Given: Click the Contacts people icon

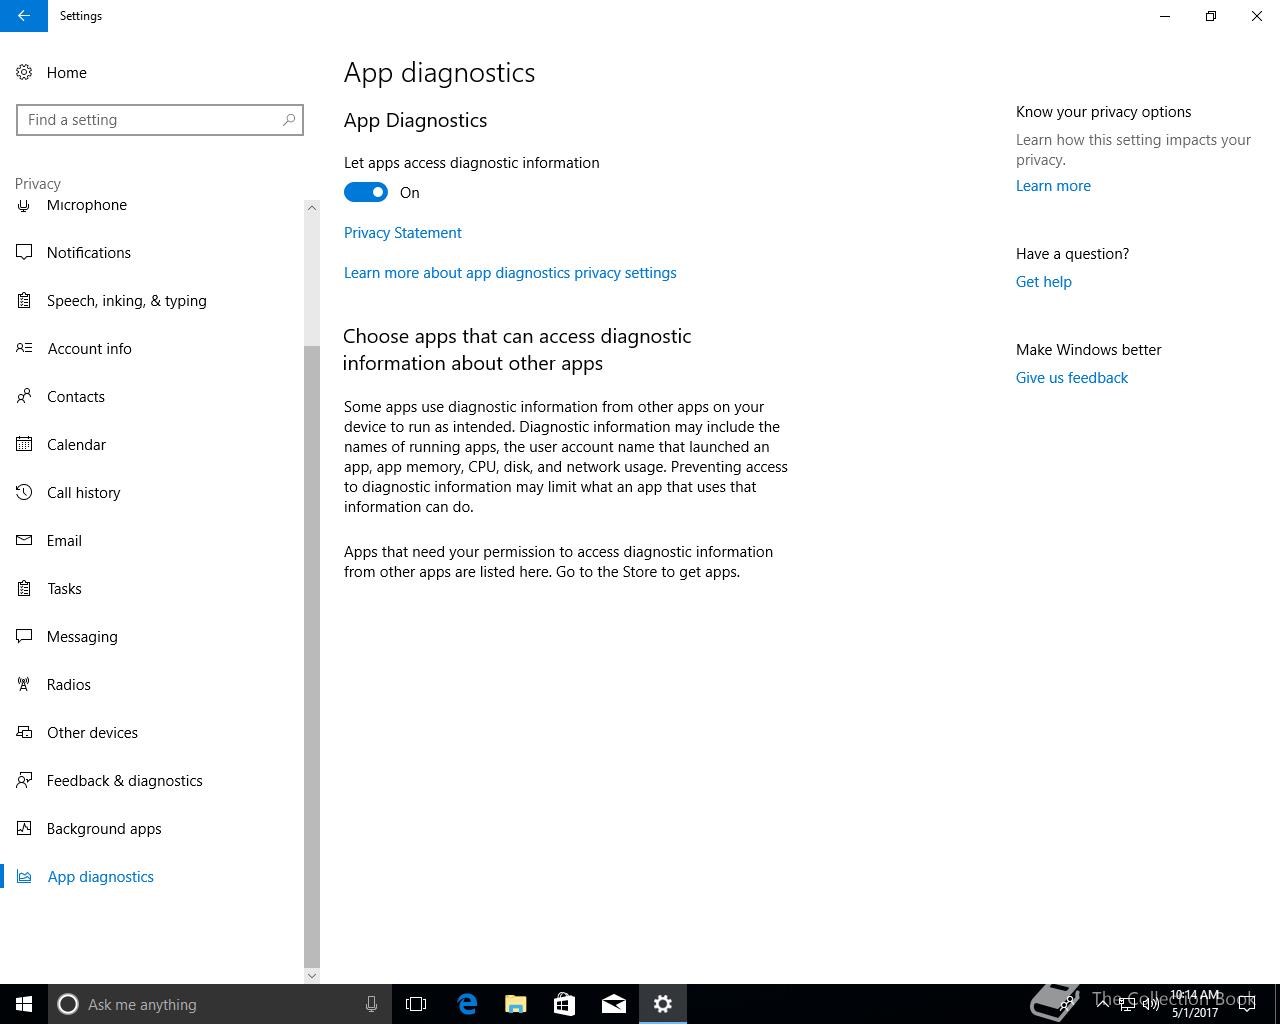Looking at the screenshot, I should pyautogui.click(x=24, y=396).
